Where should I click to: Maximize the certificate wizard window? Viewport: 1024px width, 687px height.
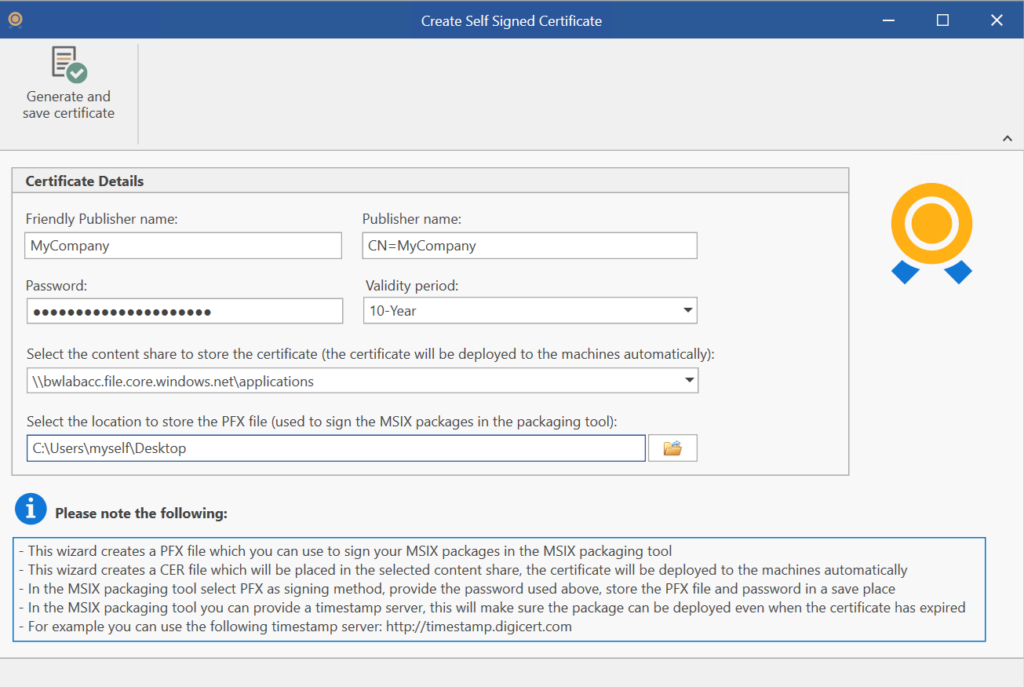942,20
